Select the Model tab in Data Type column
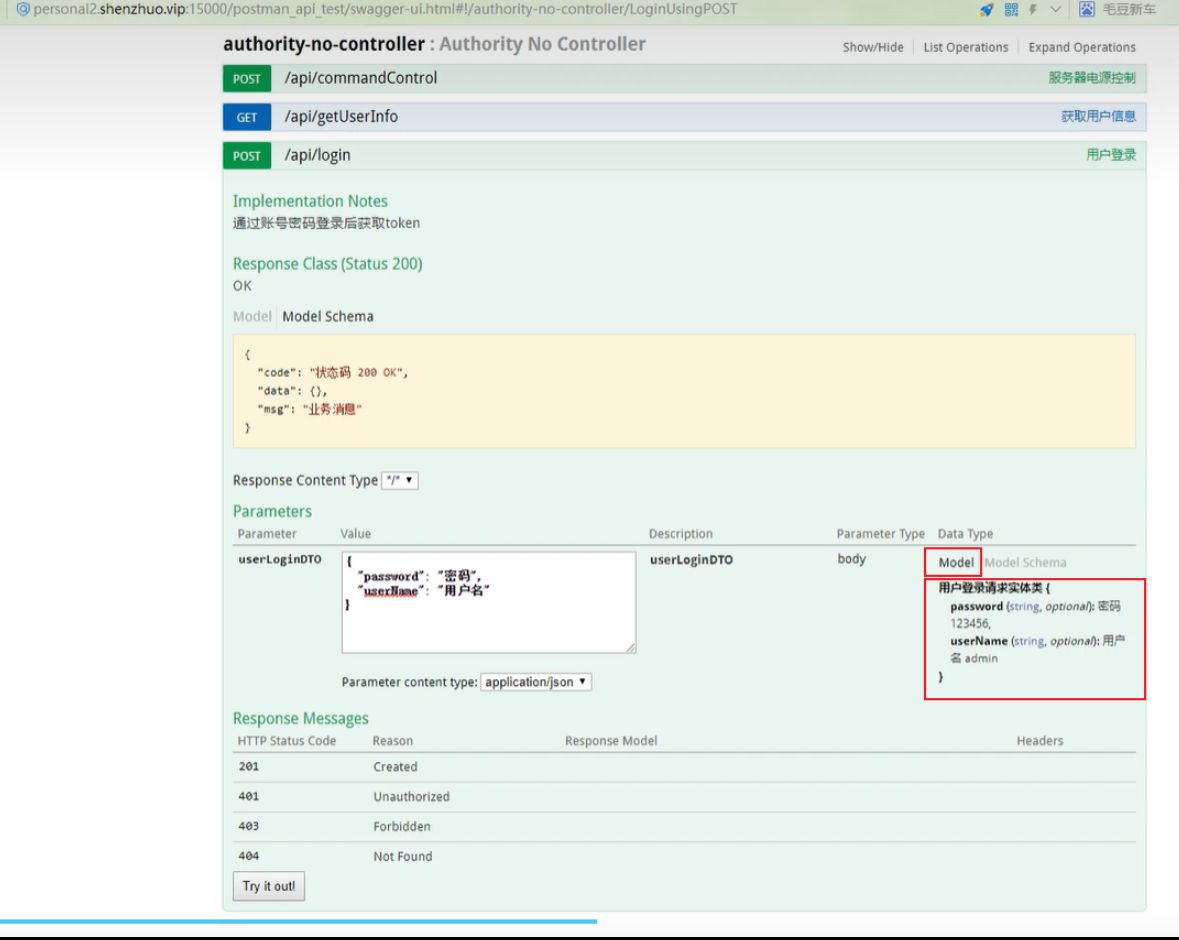Image resolution: width=1179 pixels, height=940 pixels. pos(956,563)
